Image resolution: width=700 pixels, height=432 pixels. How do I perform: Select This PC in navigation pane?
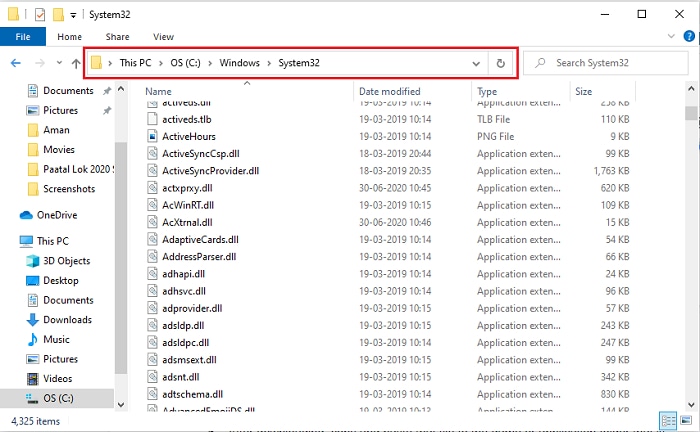(x=53, y=241)
